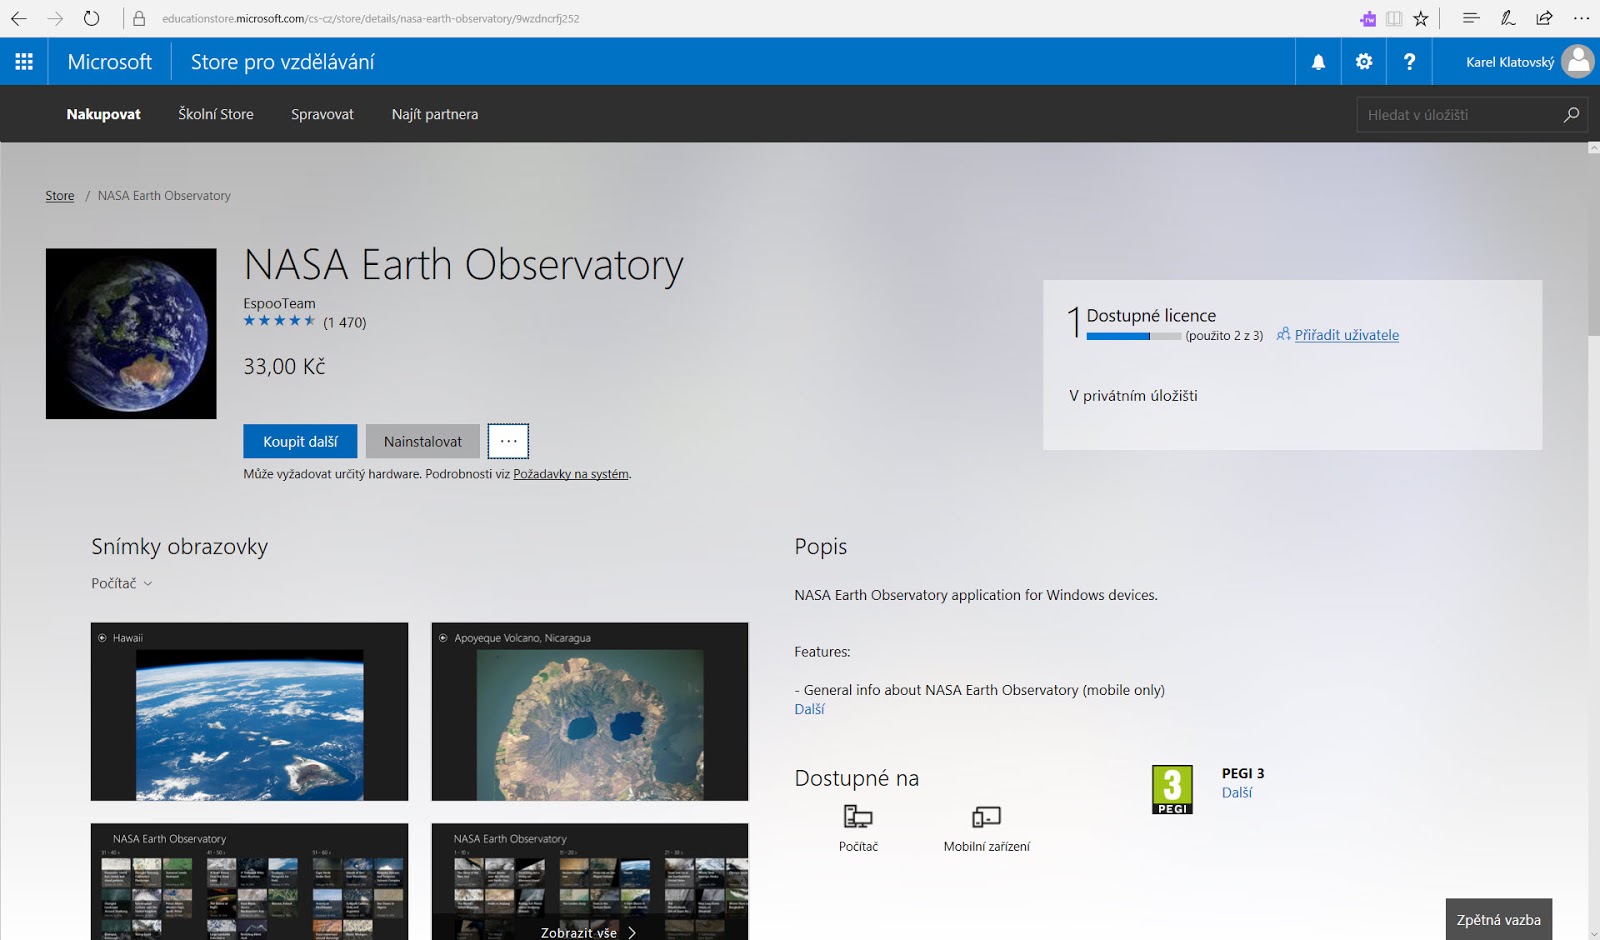Expand description with Další link under Popis
Screen dimensions: 1600x940
[x=809, y=709]
